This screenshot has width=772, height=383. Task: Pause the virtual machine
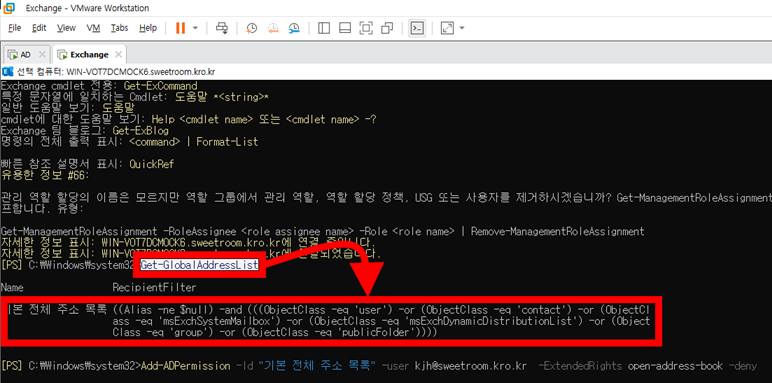[180, 28]
